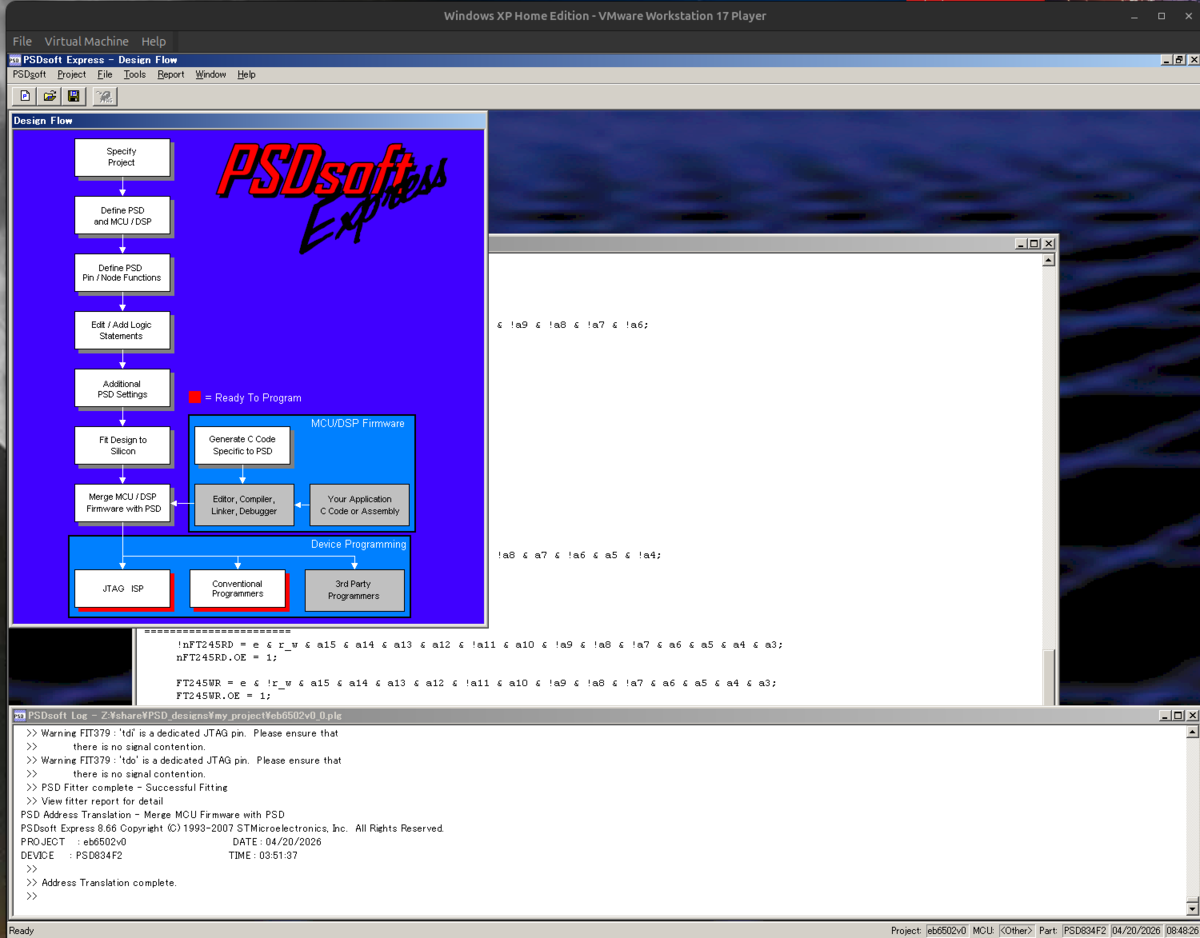
Task: Click the 3rd Party Programmers button
Action: 354,590
